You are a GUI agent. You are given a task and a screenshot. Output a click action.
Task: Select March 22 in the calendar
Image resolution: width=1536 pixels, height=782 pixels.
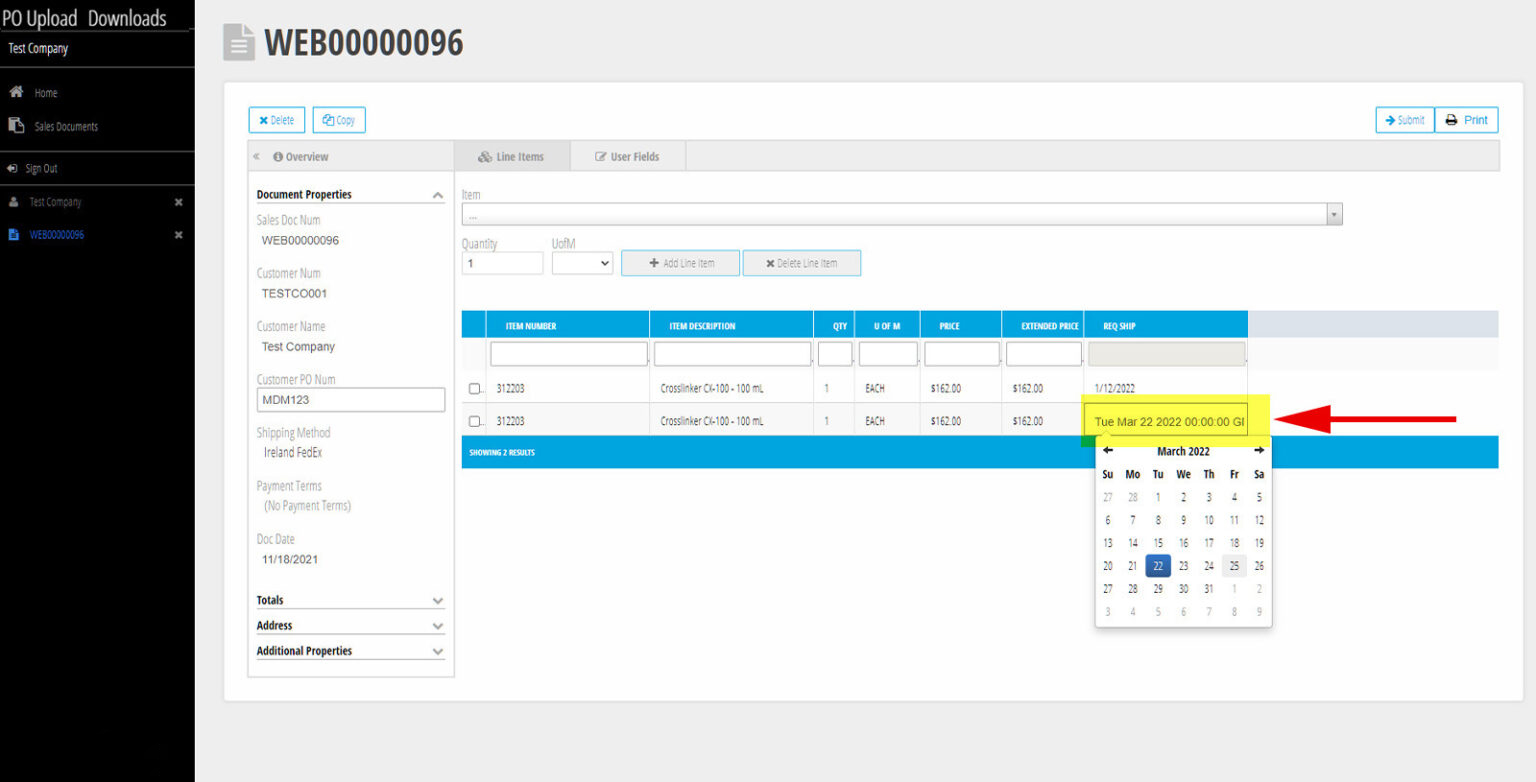pos(1158,566)
